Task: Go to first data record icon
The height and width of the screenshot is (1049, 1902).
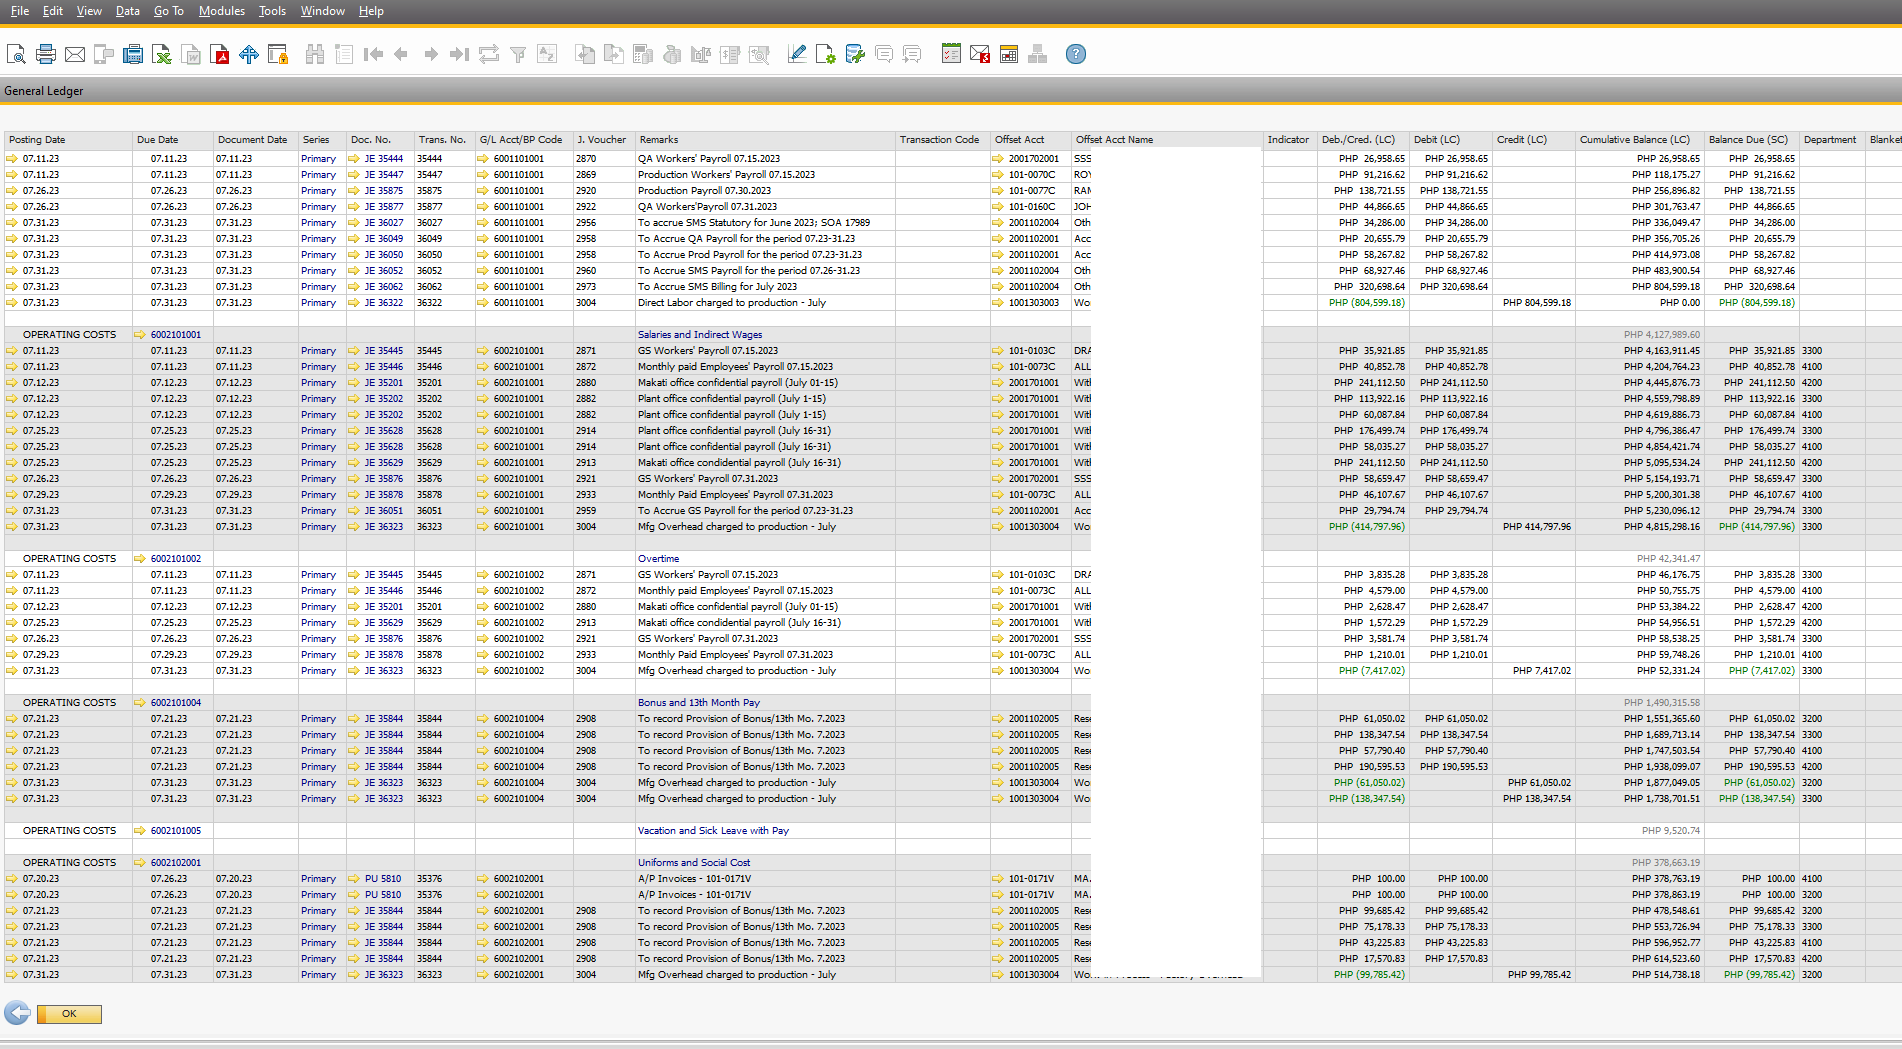Action: tap(373, 54)
